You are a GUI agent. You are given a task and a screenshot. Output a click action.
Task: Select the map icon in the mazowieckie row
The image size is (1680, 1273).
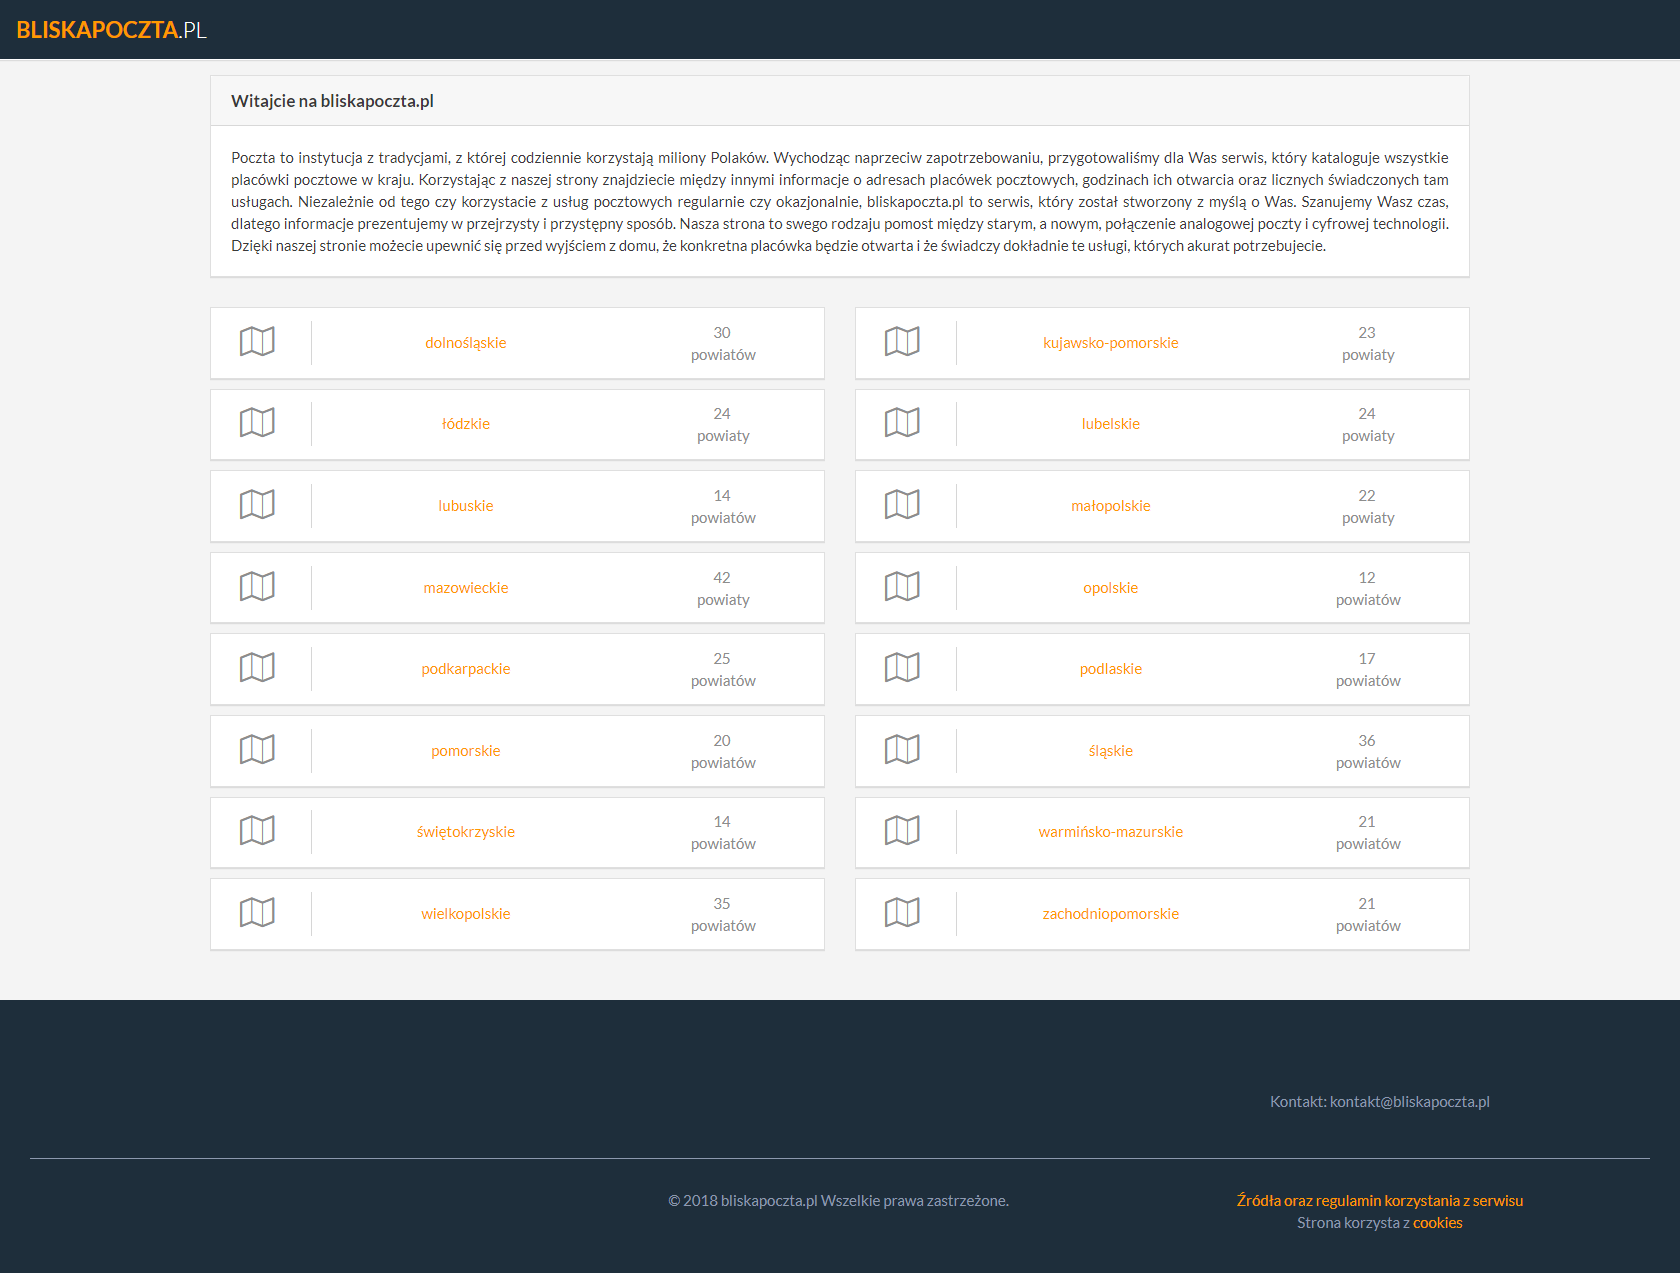coord(257,587)
